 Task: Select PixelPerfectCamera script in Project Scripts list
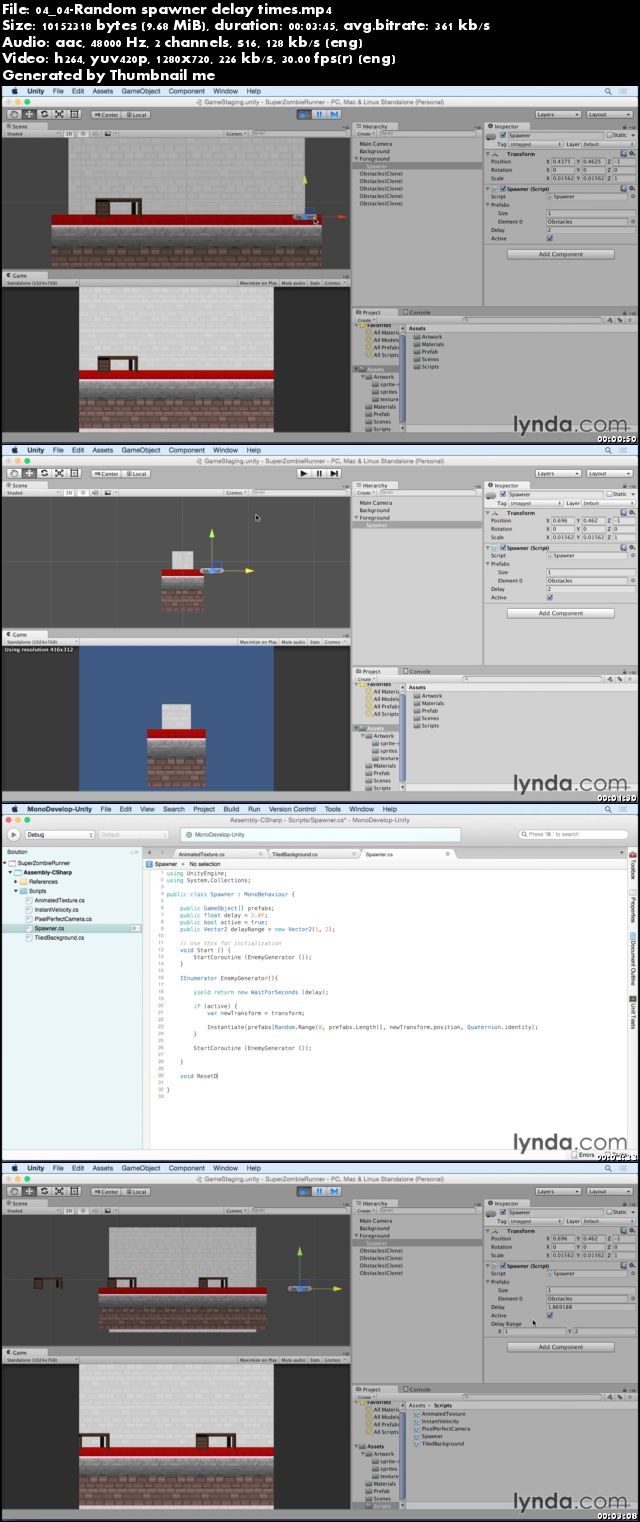click(x=446, y=1428)
